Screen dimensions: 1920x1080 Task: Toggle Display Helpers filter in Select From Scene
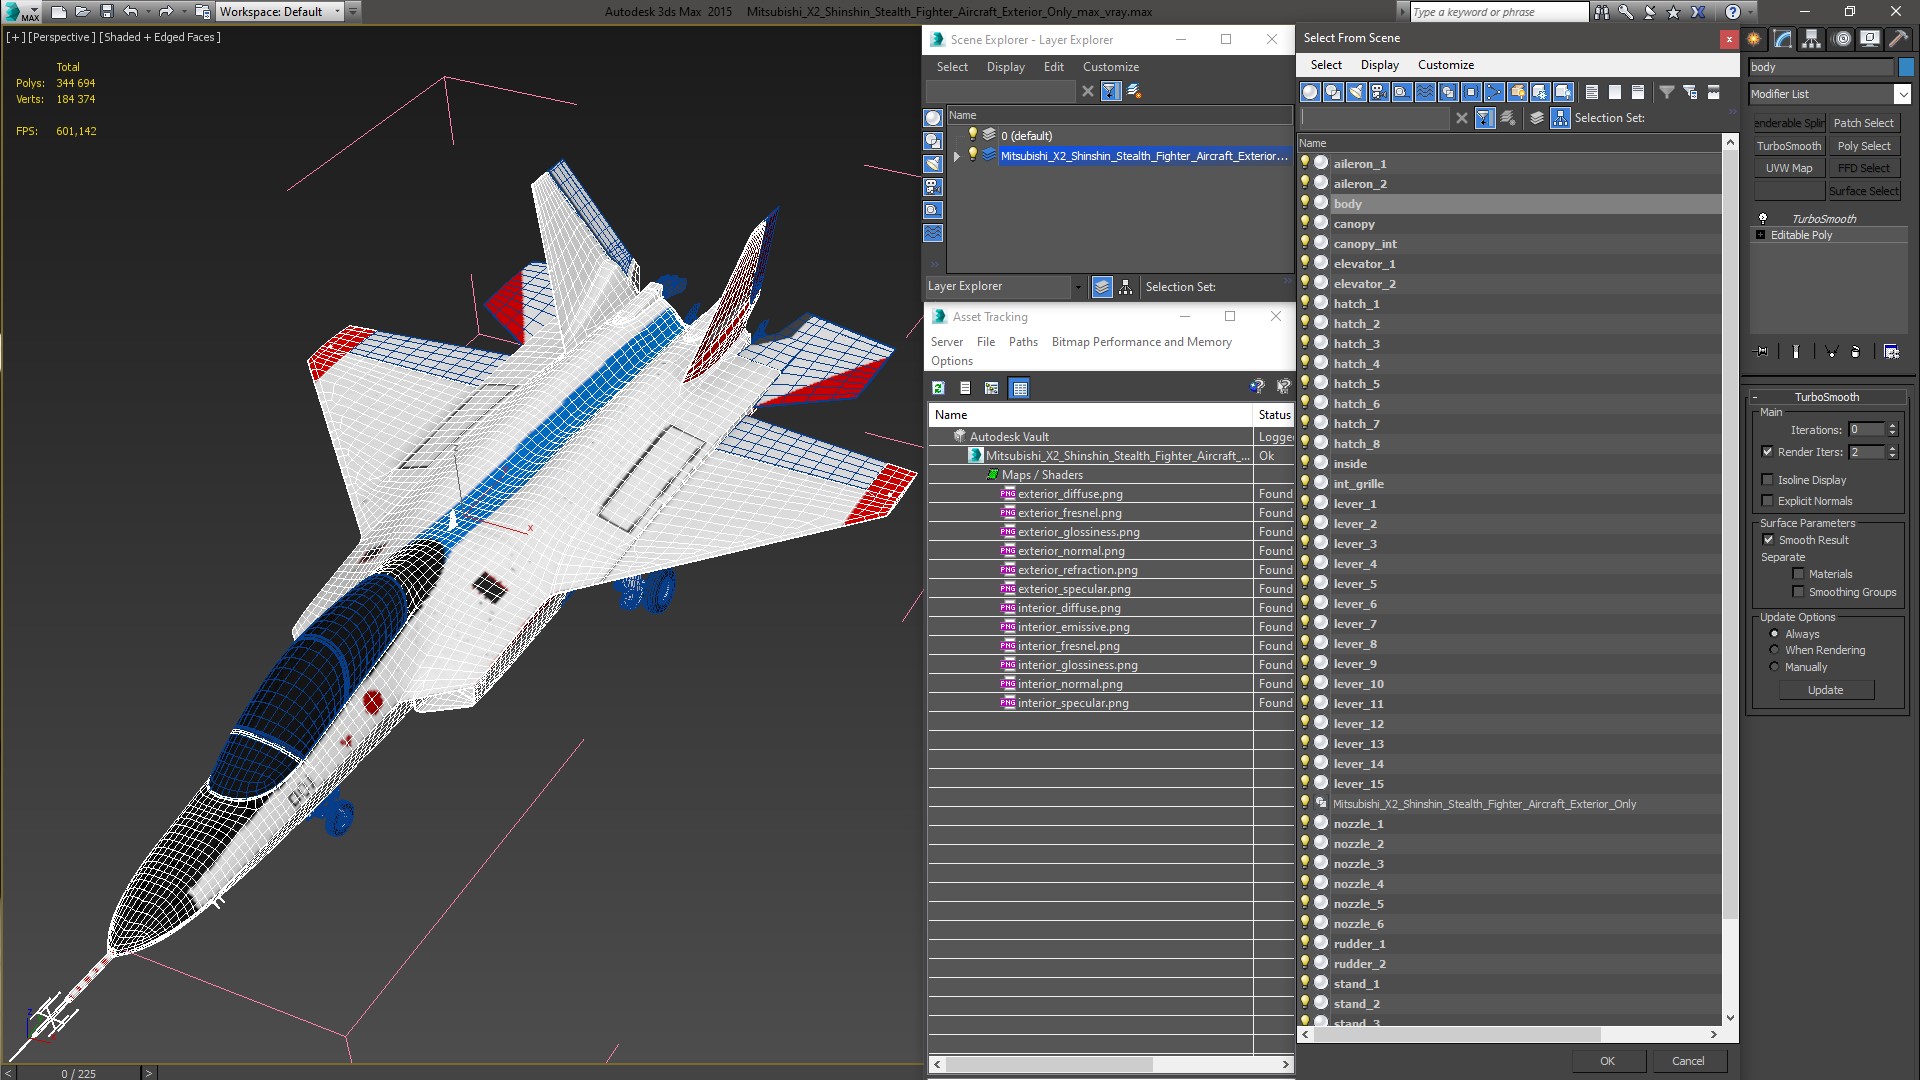tap(1402, 92)
